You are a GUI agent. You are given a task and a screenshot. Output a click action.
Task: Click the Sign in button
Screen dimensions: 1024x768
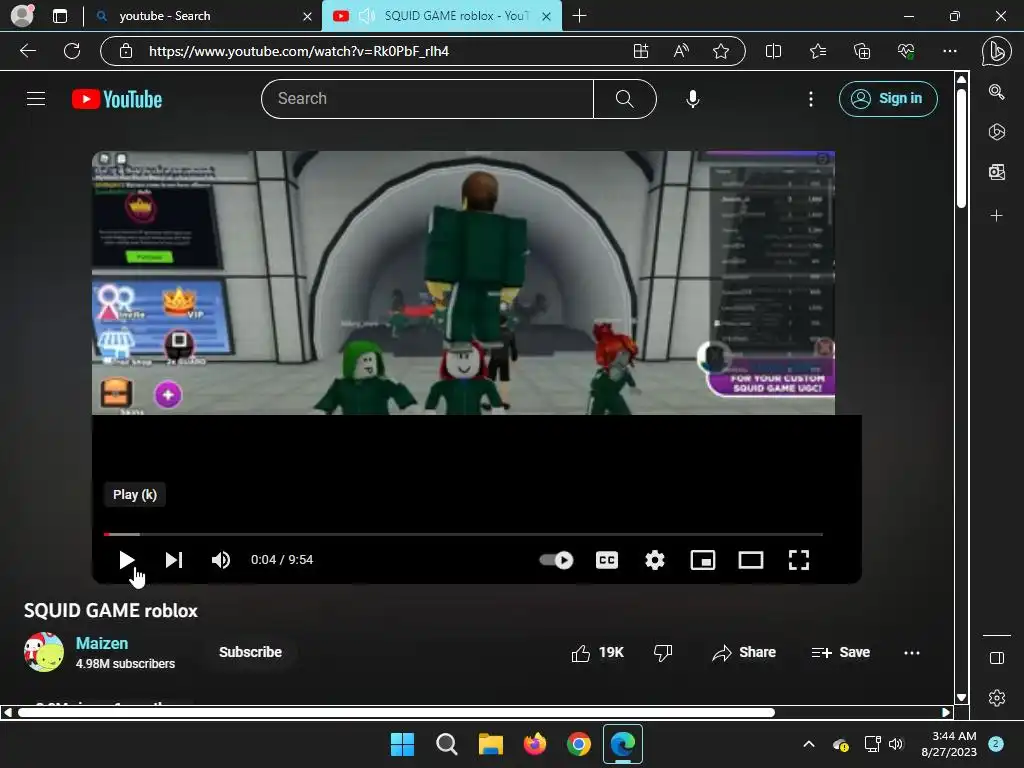pos(888,99)
